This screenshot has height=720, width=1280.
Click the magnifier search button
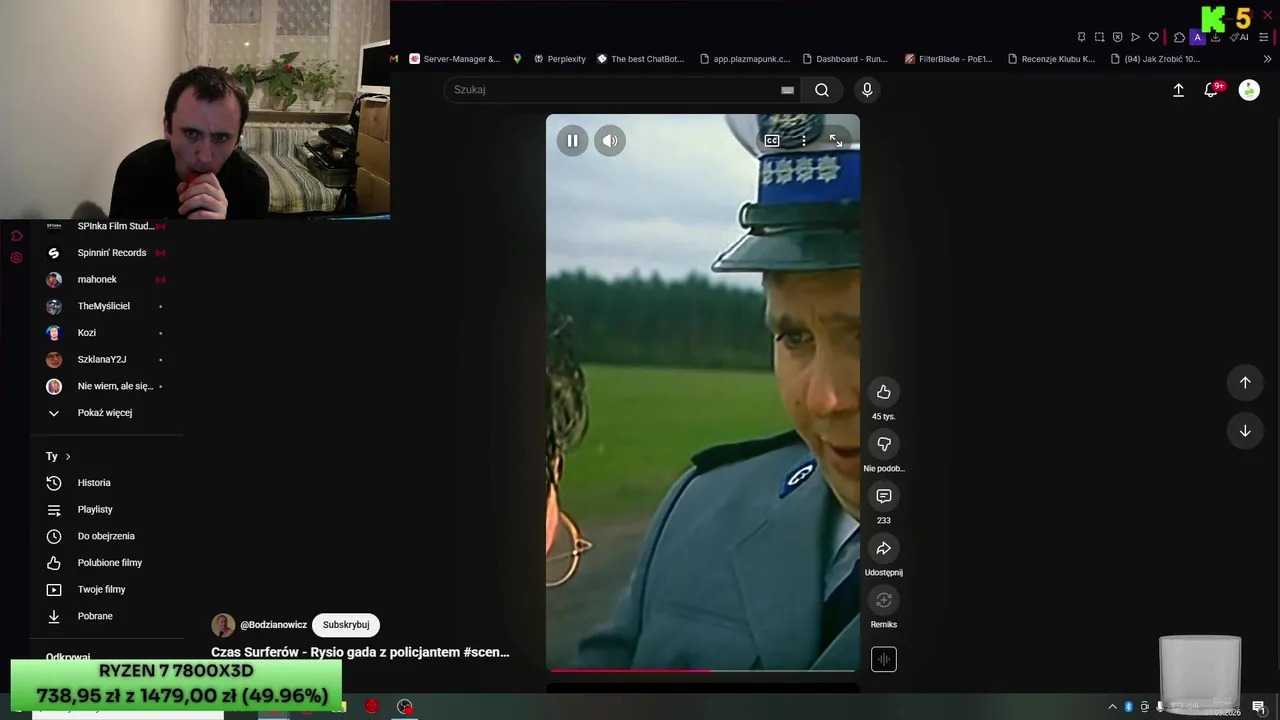[x=822, y=90]
